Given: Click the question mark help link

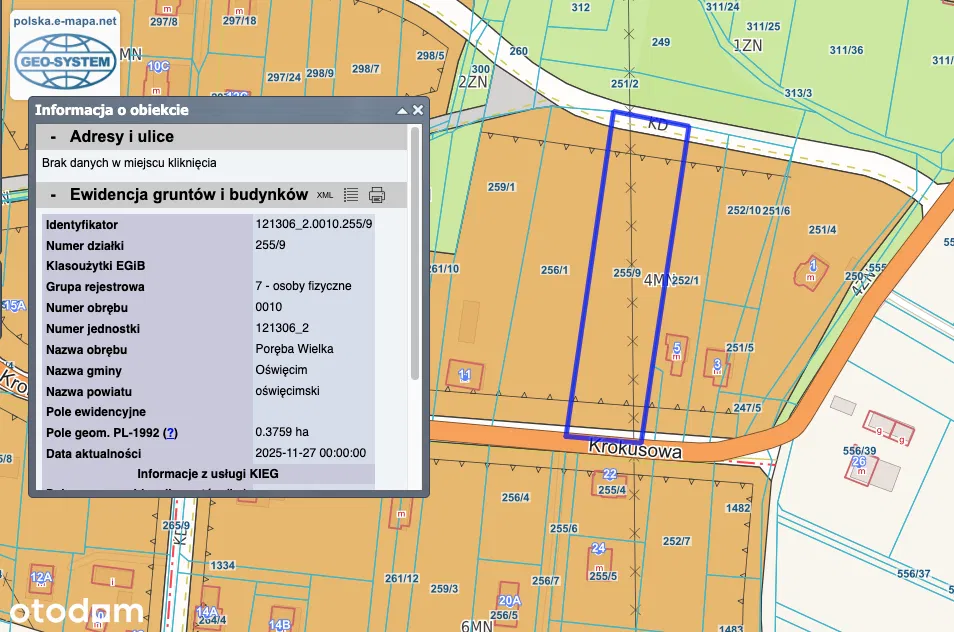Looking at the screenshot, I should coord(170,433).
